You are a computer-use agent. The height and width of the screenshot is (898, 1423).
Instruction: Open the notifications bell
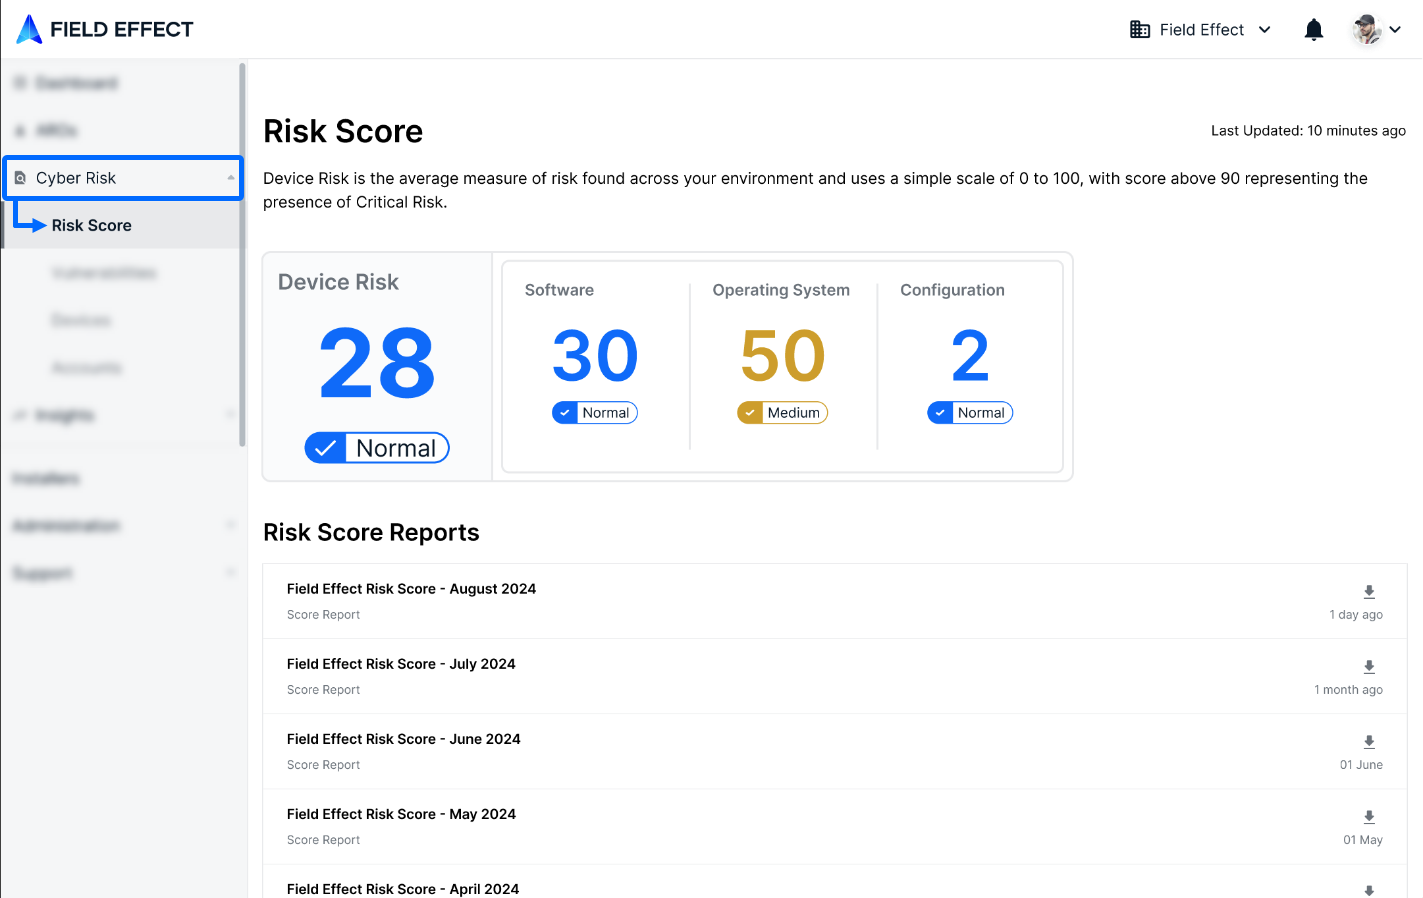(1314, 30)
